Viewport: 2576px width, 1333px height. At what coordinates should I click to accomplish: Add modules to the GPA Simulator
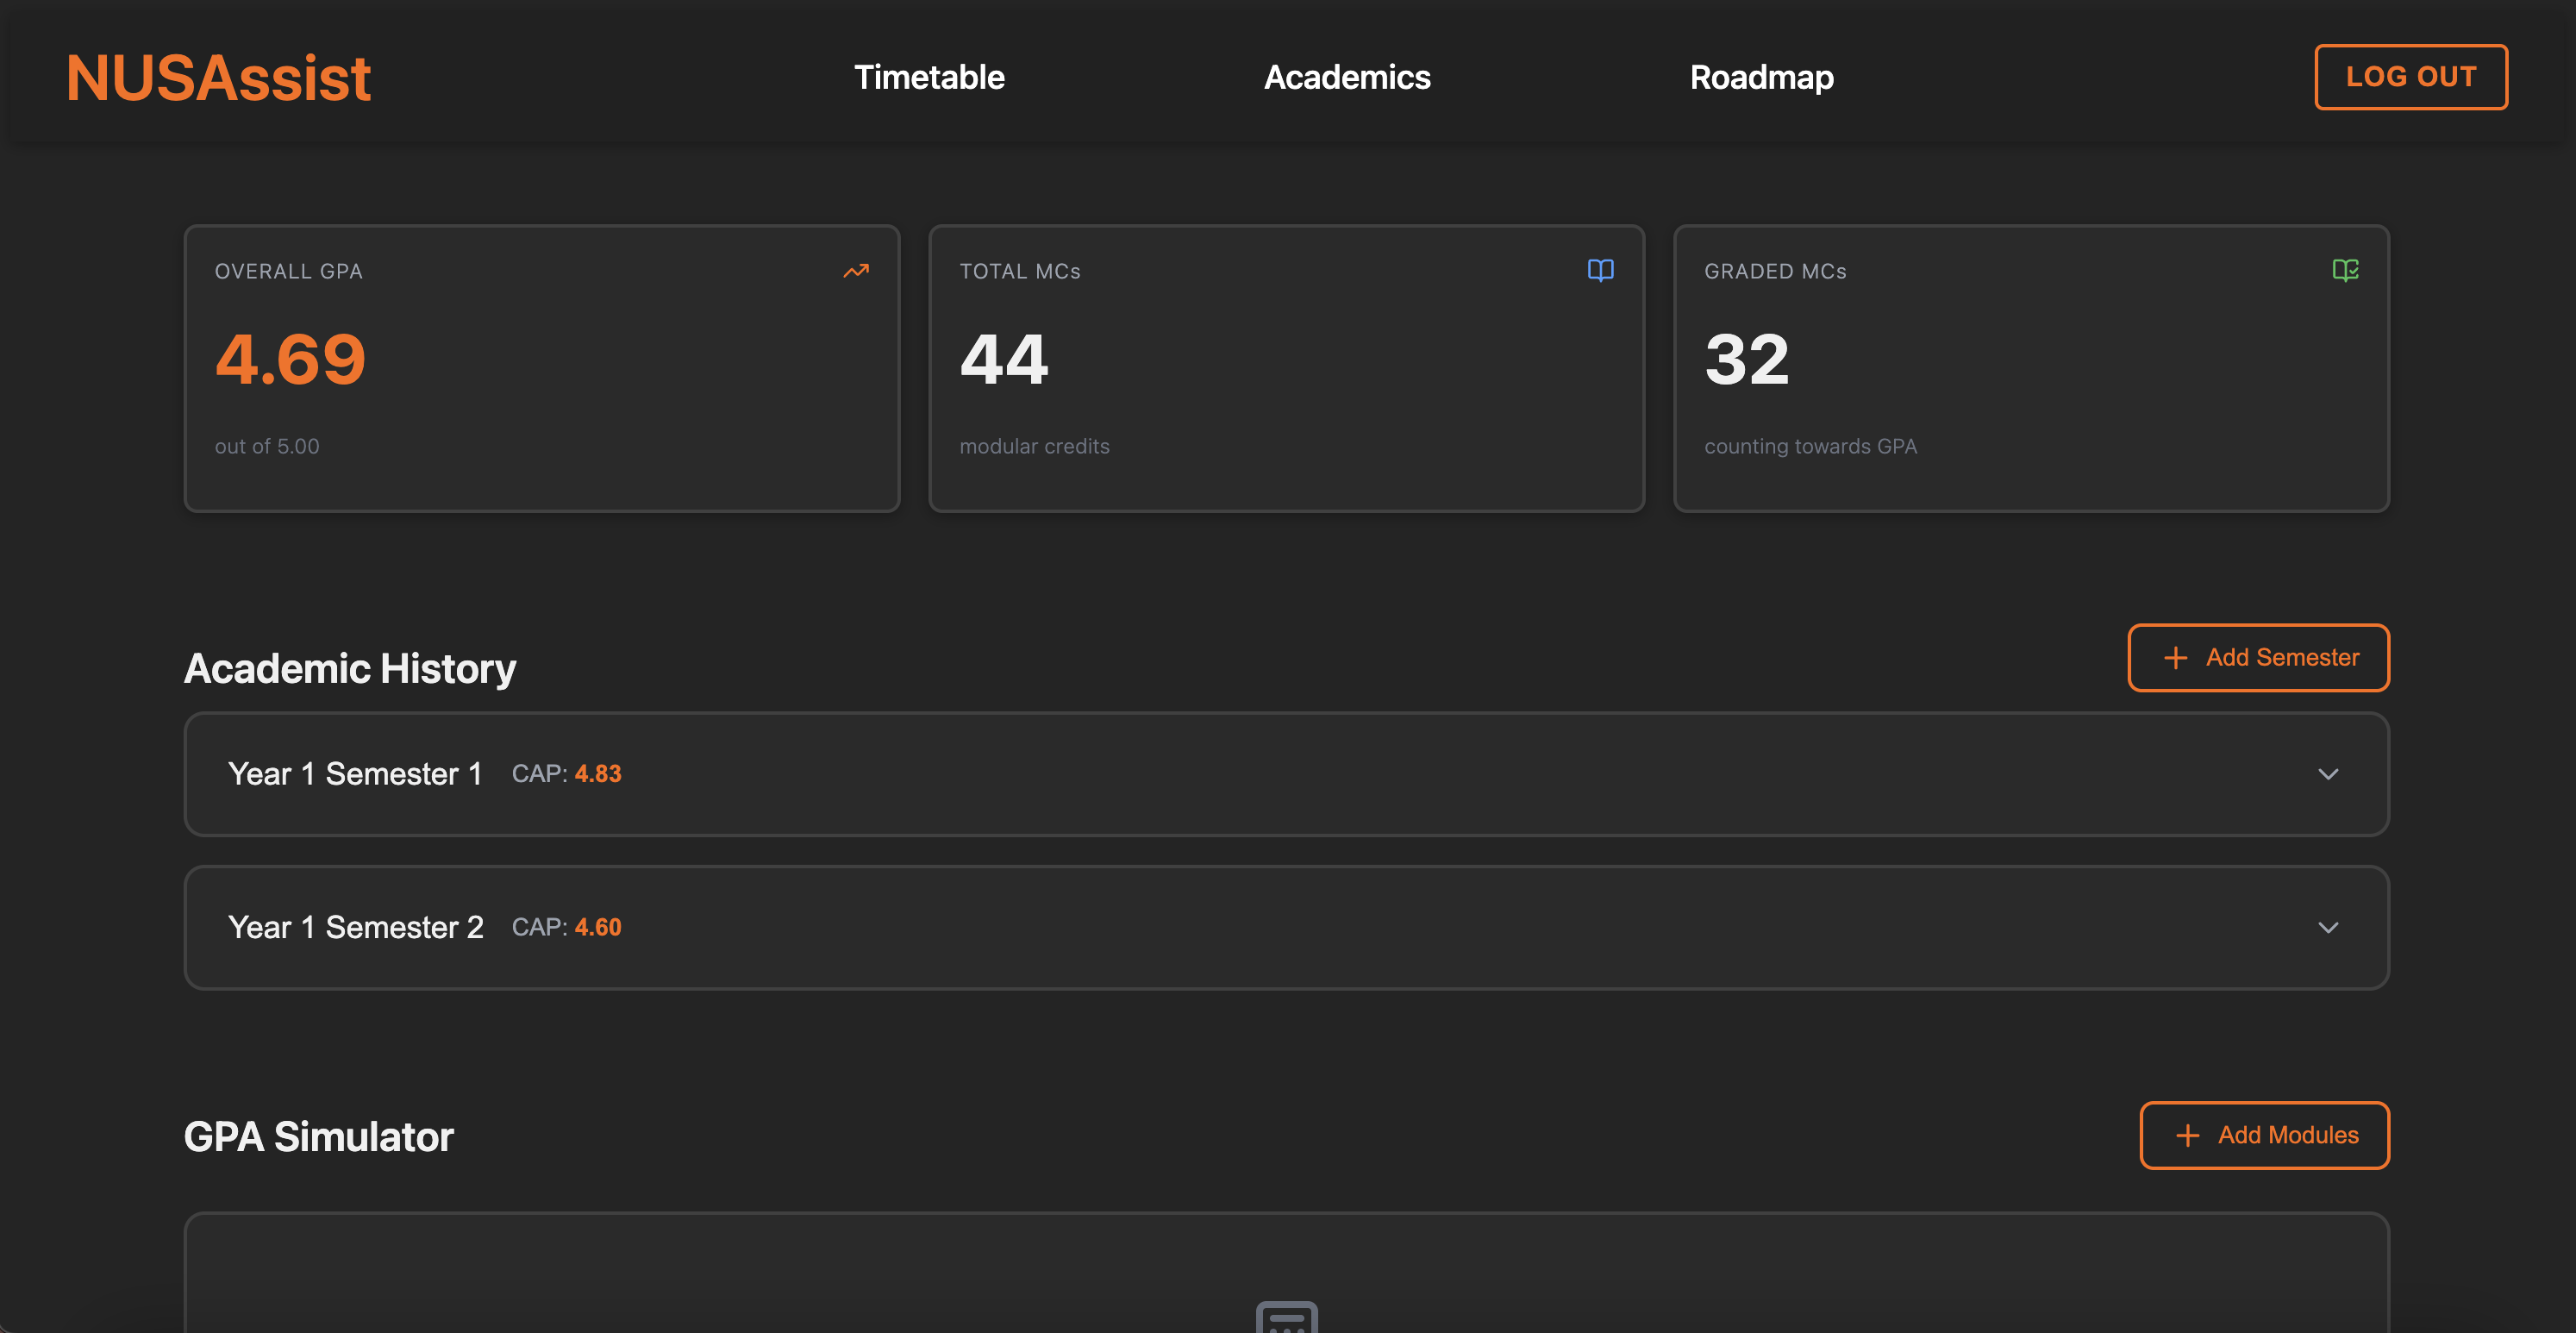click(x=2264, y=1135)
